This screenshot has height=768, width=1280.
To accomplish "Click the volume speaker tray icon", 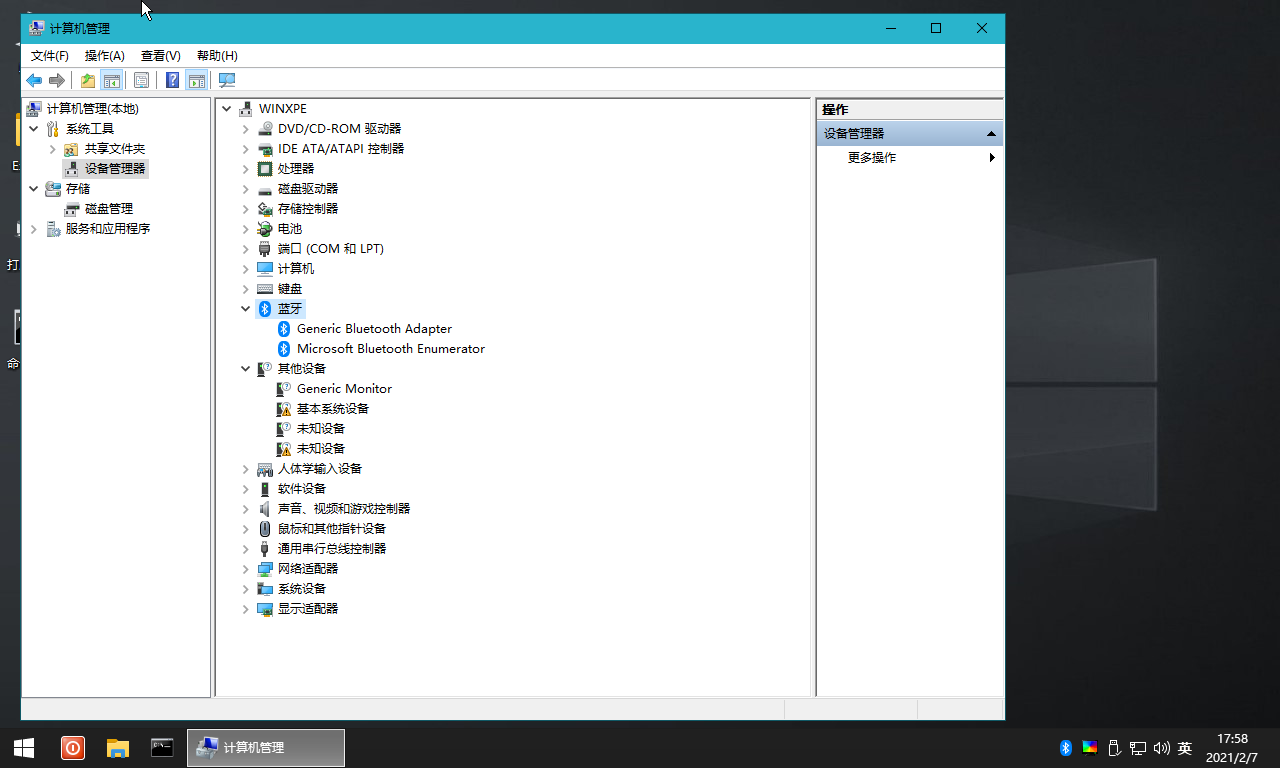I will click(x=1162, y=748).
